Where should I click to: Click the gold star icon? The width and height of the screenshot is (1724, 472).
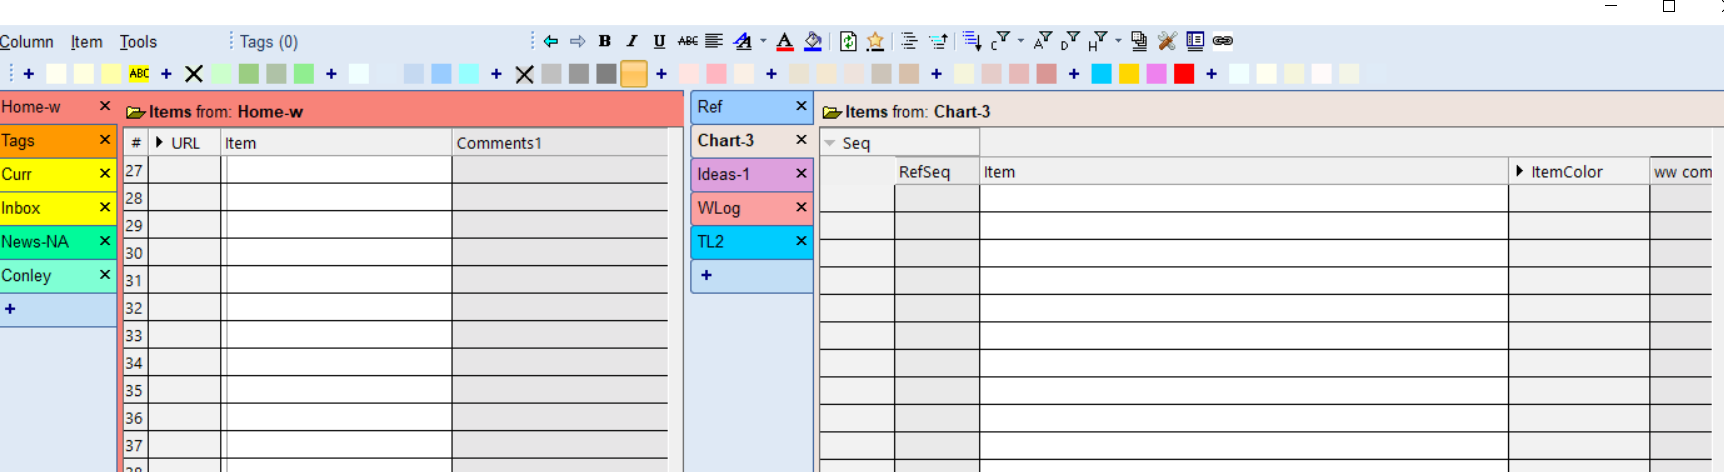[x=875, y=41]
